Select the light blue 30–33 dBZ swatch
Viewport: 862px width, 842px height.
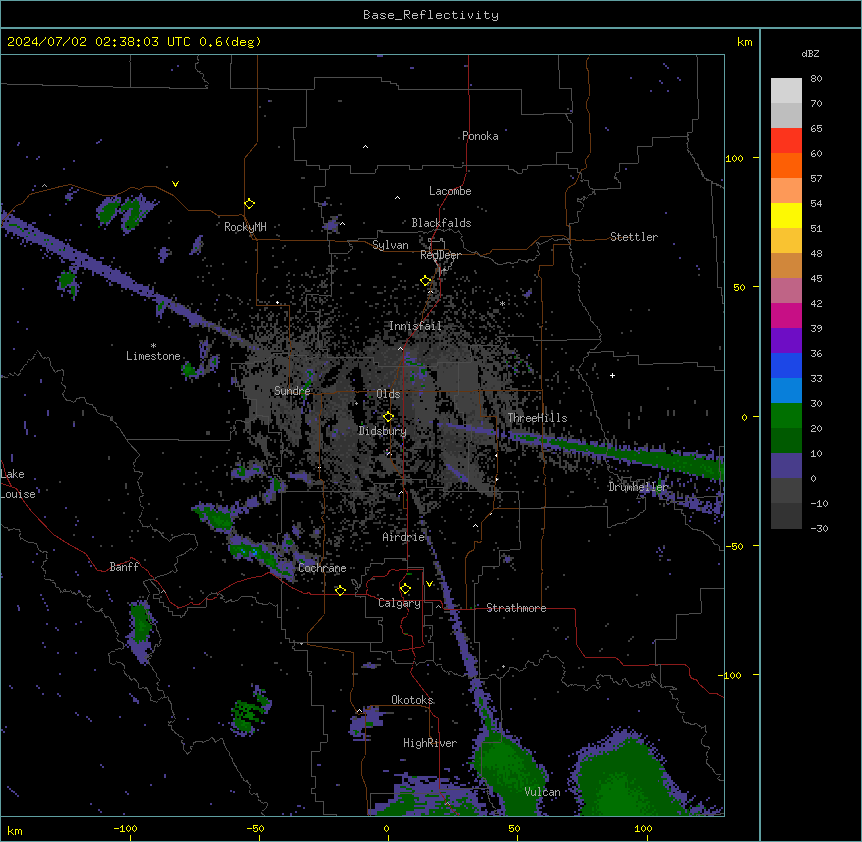pos(786,391)
